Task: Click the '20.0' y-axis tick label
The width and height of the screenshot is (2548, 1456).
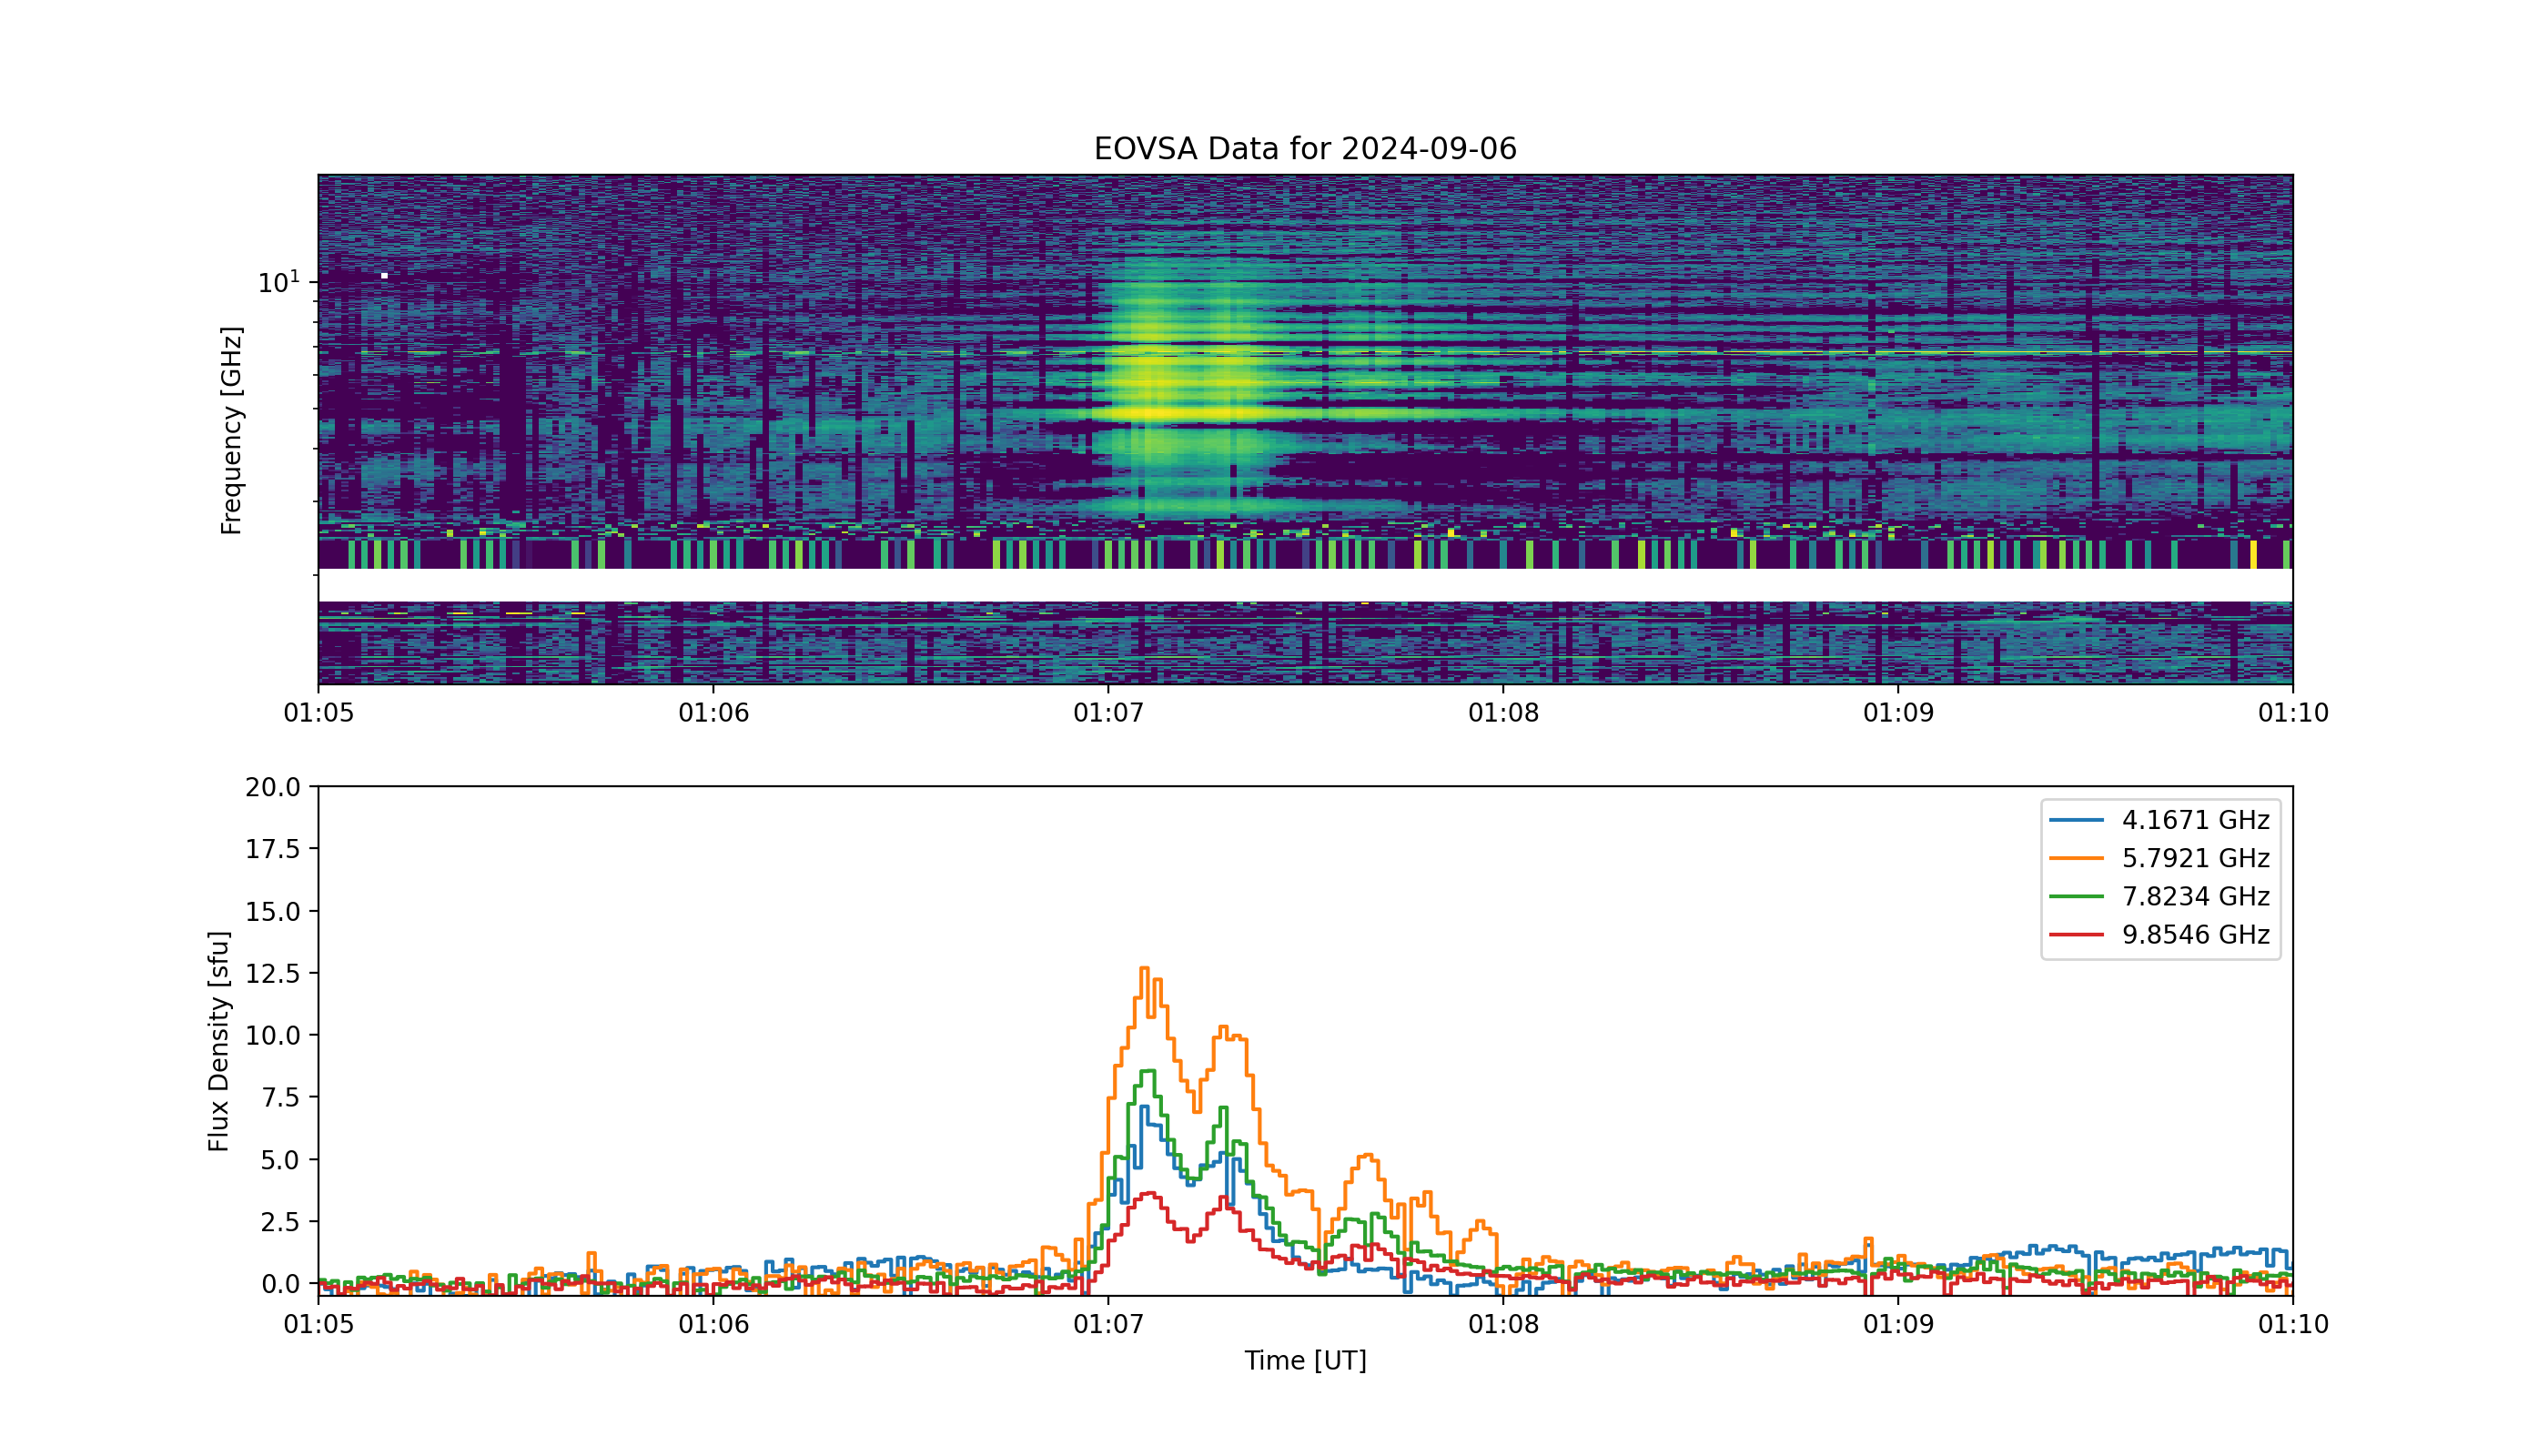Action: (272, 787)
